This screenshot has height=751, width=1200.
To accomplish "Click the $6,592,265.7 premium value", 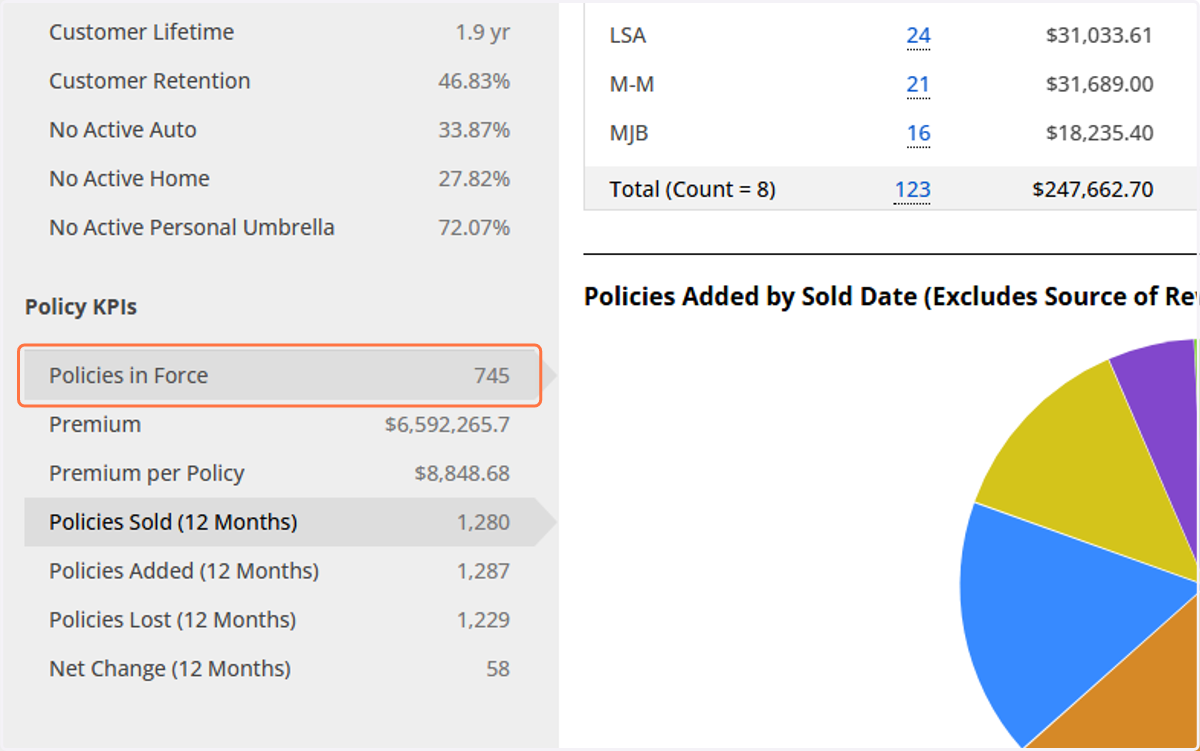I will click(x=447, y=425).
